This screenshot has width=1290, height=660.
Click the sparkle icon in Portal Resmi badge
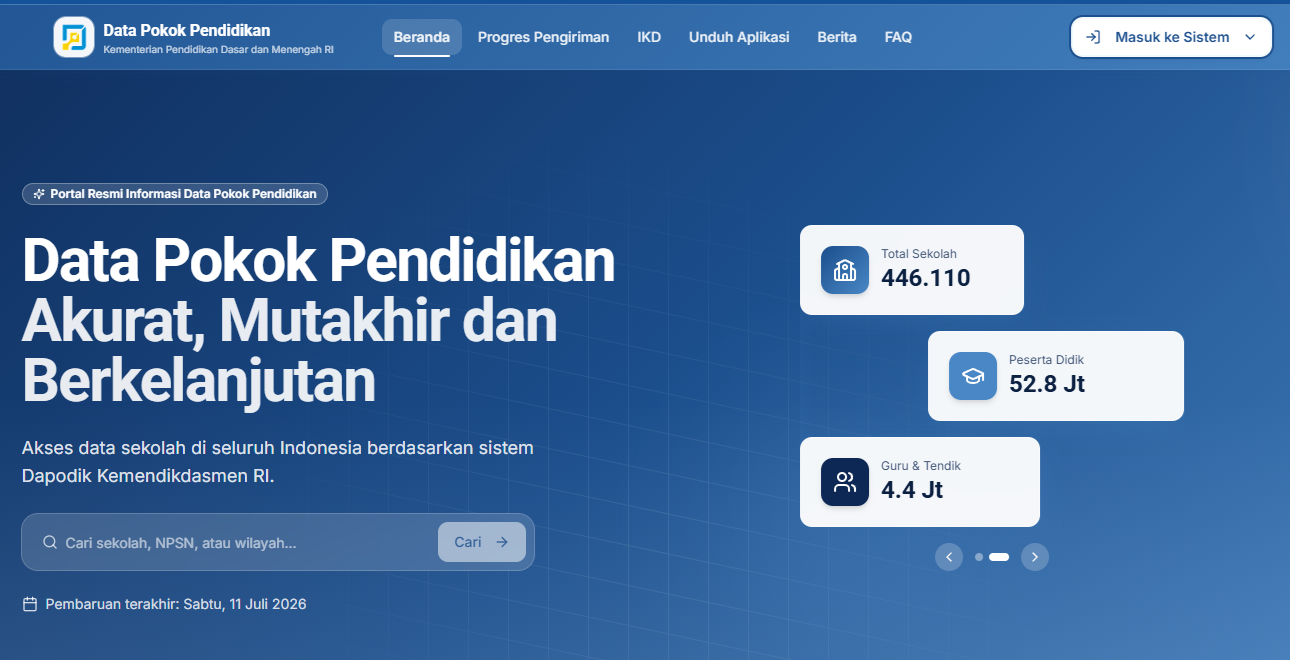pos(39,194)
